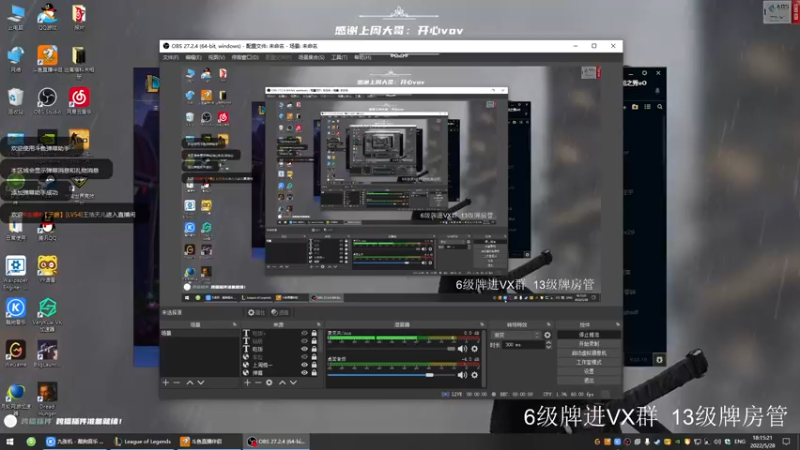Open the File menu in OBS
The height and width of the screenshot is (450, 800).
170,58
